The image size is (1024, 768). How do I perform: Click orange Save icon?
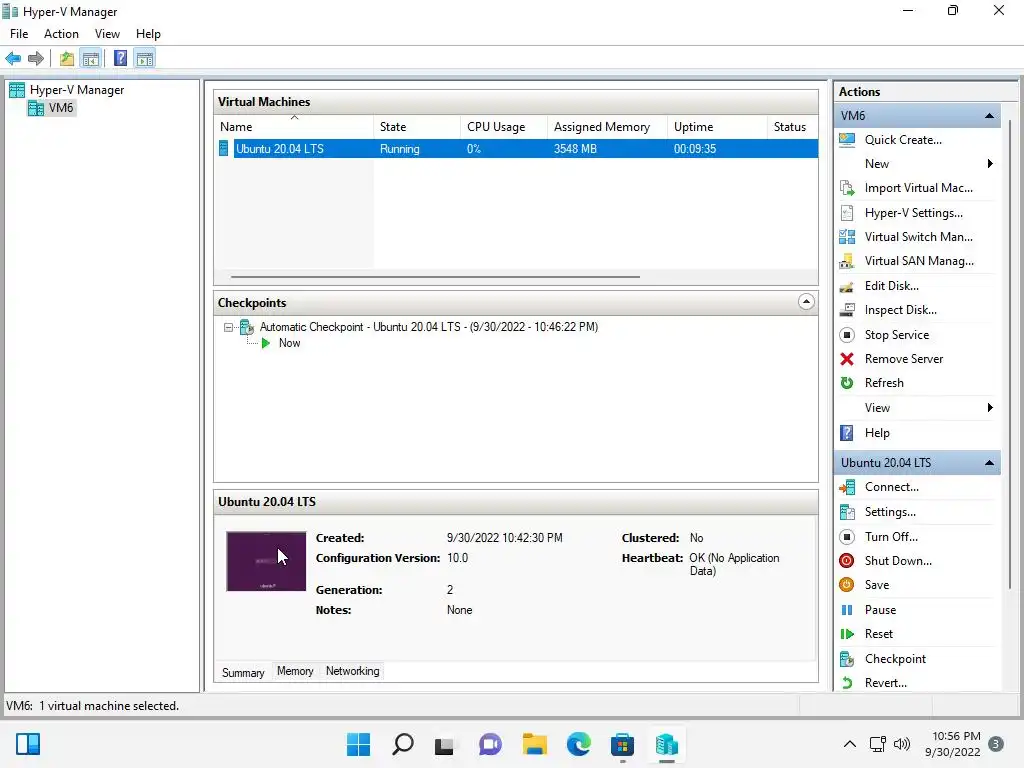pyautogui.click(x=847, y=585)
